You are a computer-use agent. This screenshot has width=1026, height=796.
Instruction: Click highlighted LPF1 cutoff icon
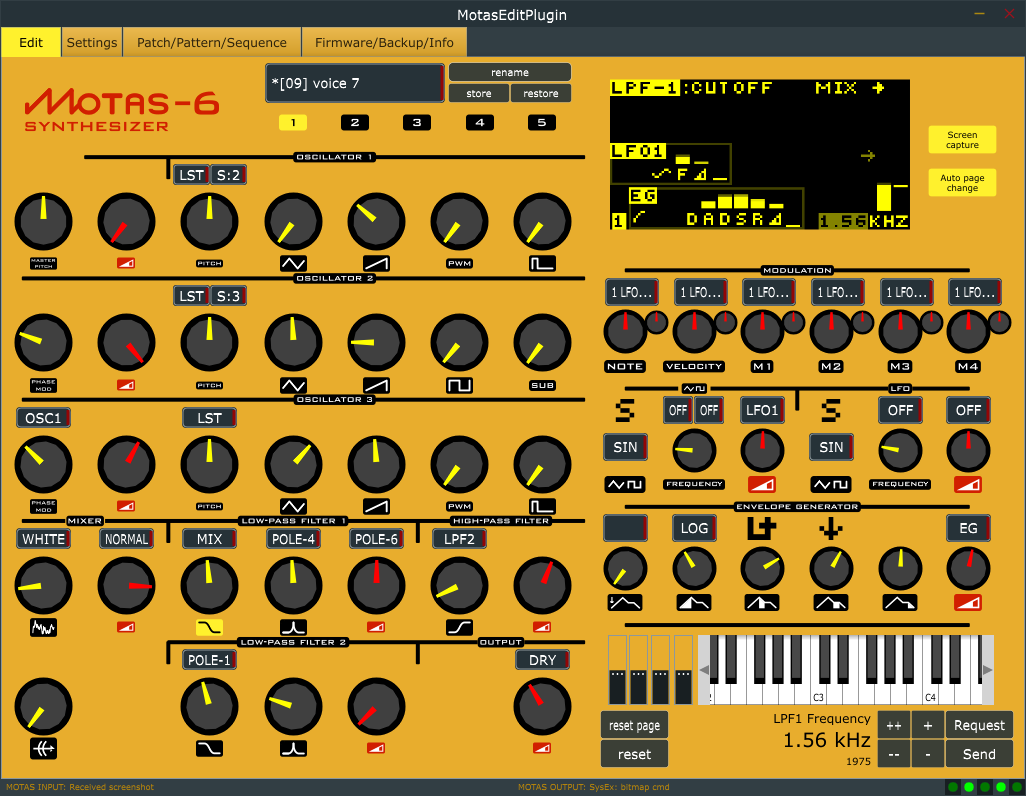209,628
